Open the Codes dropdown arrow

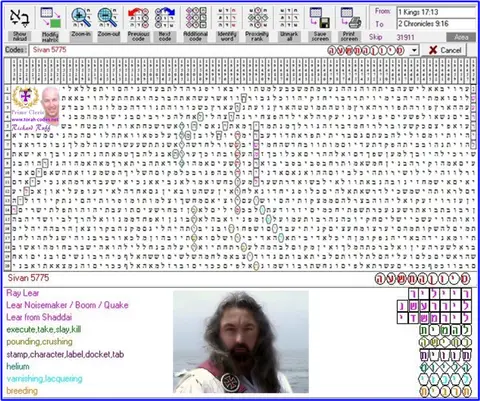click(414, 50)
